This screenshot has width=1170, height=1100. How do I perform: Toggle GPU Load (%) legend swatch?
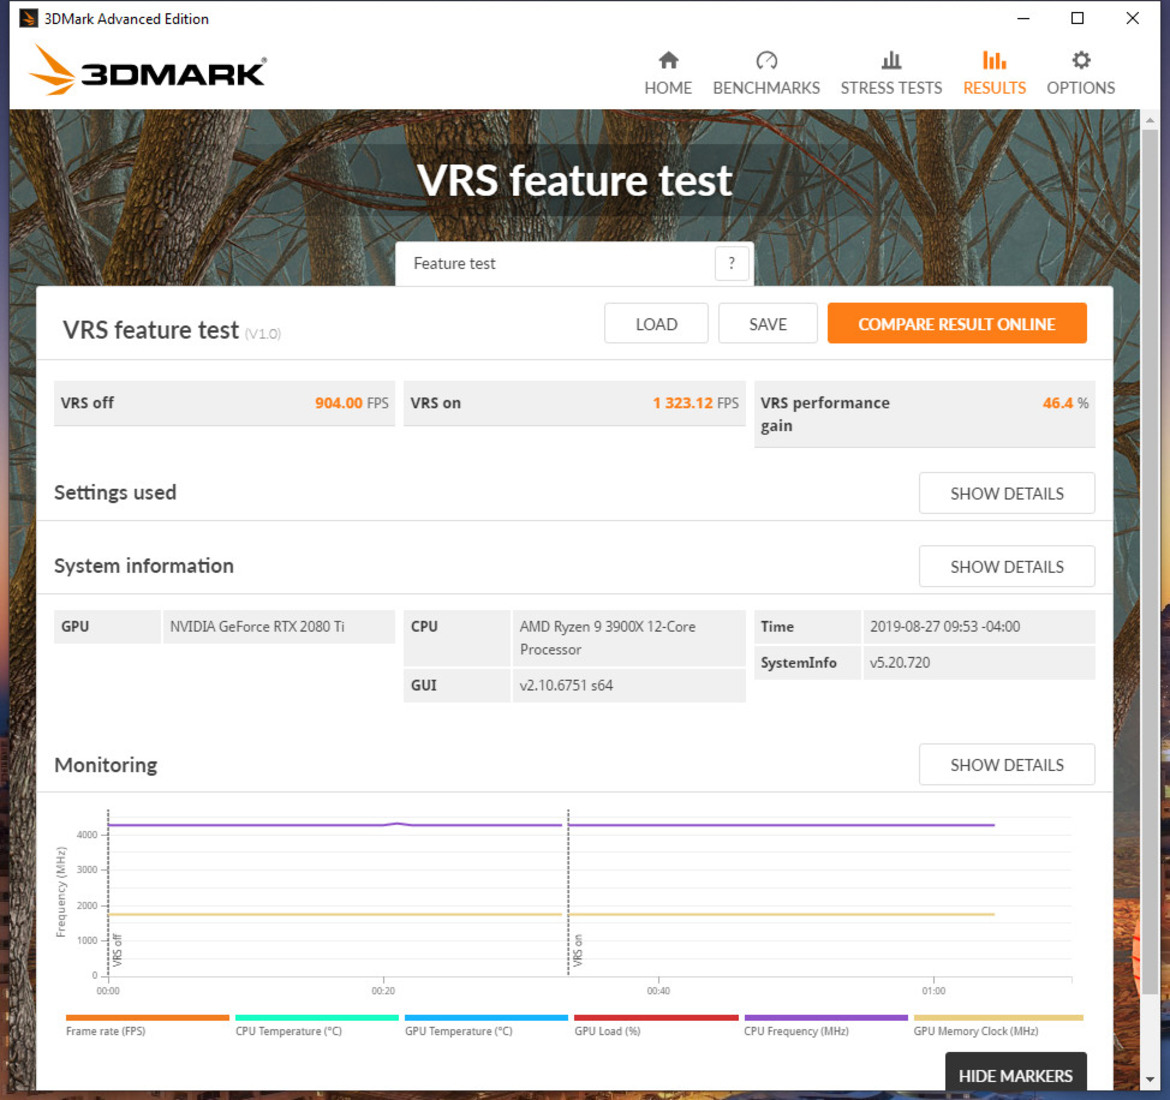click(x=656, y=1017)
